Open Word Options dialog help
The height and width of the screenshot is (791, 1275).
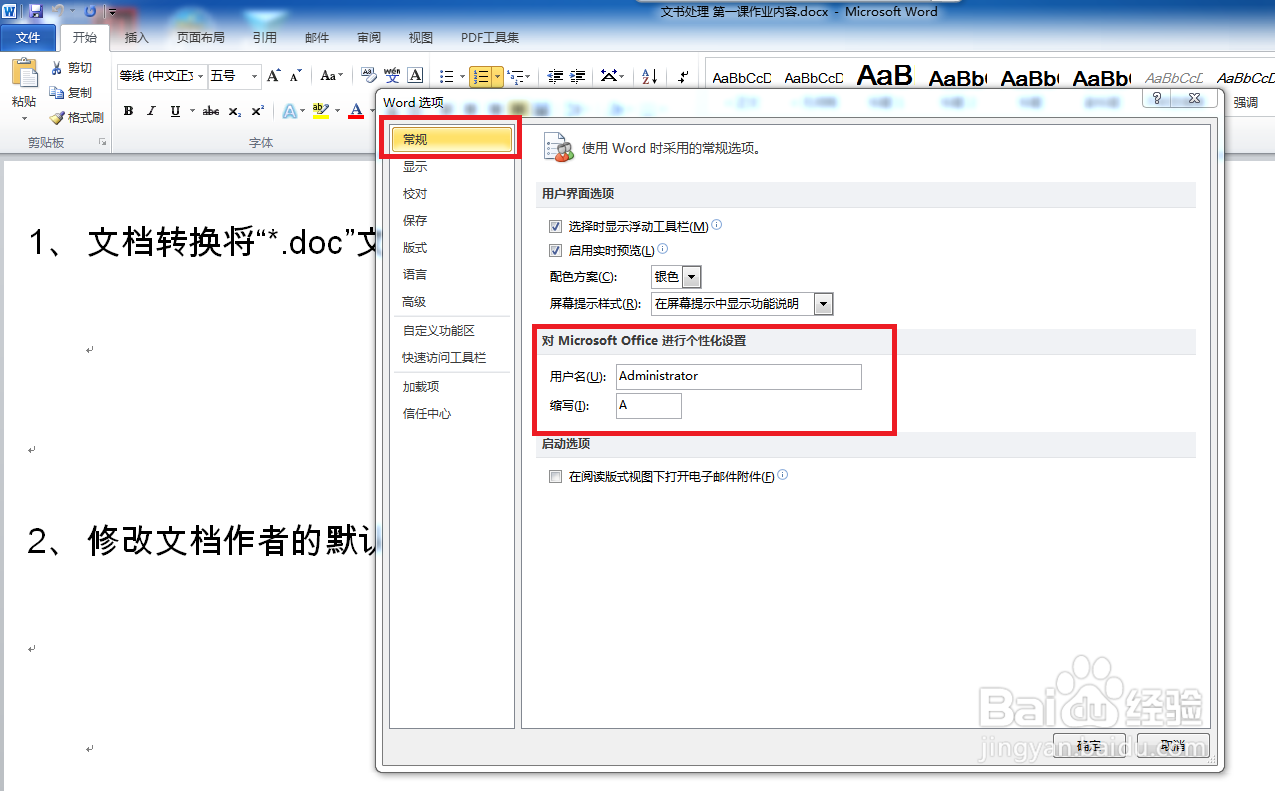(1157, 98)
